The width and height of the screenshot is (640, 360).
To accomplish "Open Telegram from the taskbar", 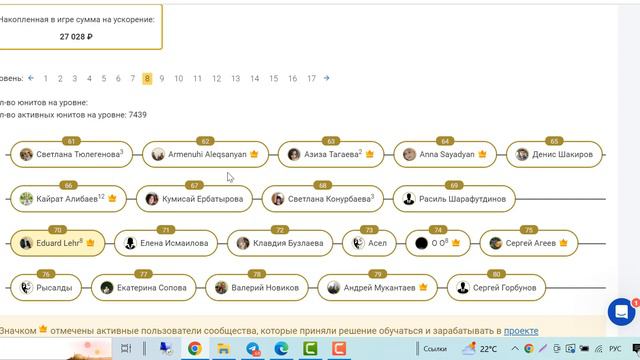I will (x=253, y=349).
